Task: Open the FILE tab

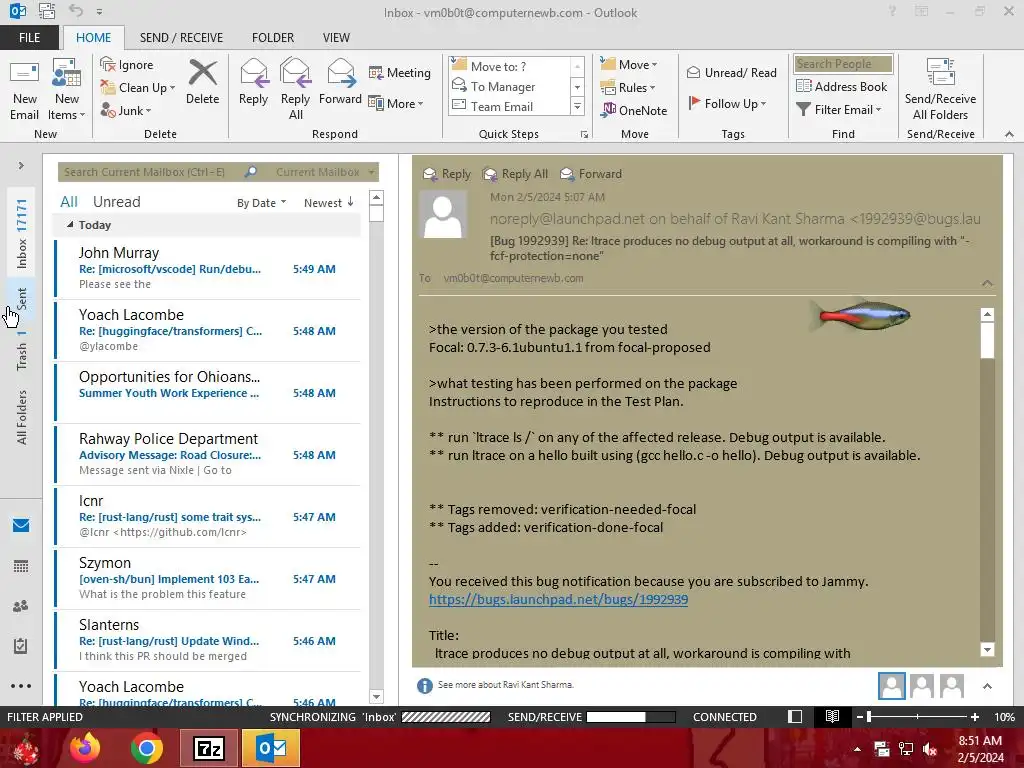Action: (x=29, y=37)
